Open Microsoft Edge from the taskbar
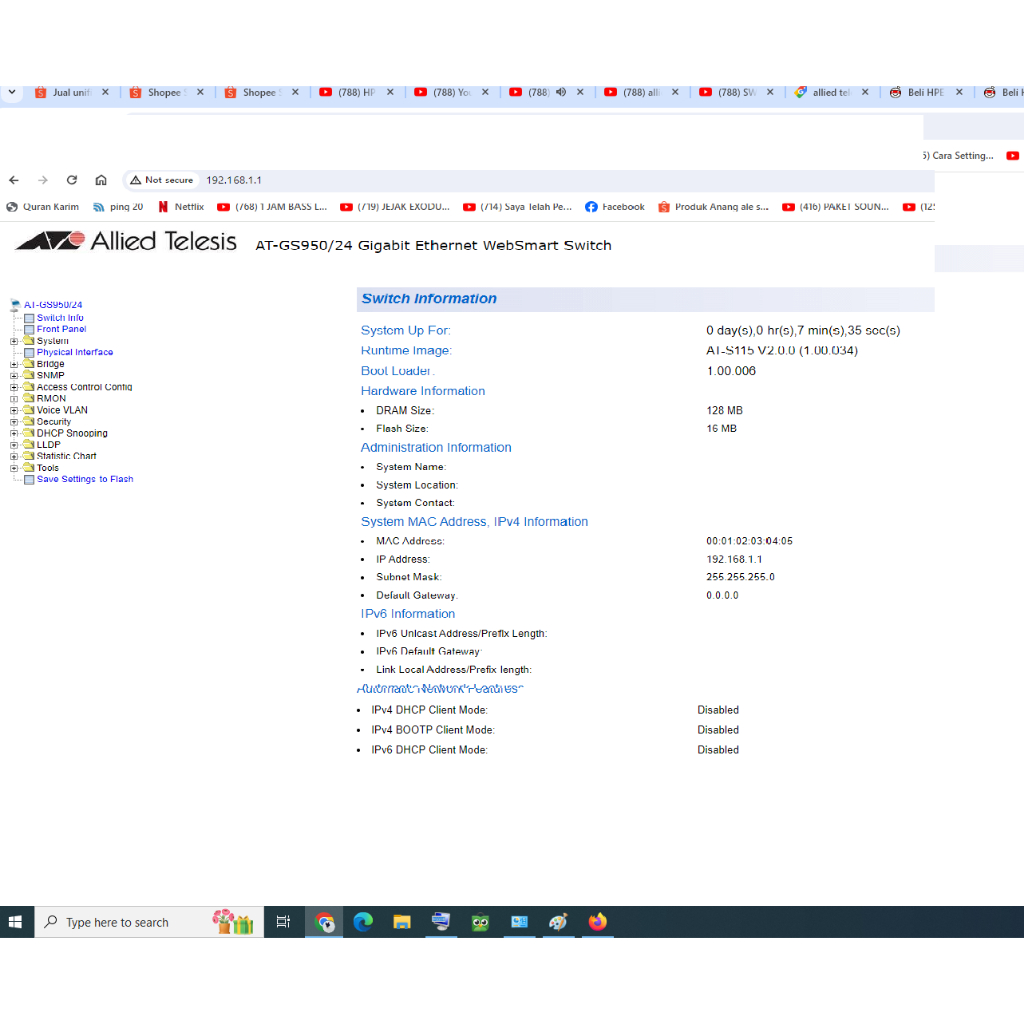 coord(363,922)
